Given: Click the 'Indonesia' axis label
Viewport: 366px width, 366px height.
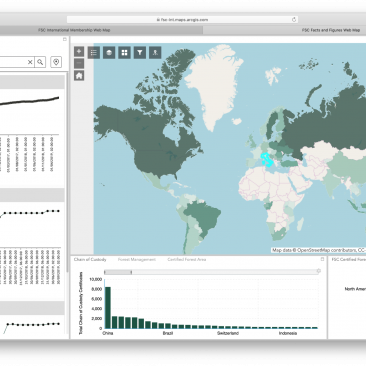Looking at the screenshot, I should 288,333.
